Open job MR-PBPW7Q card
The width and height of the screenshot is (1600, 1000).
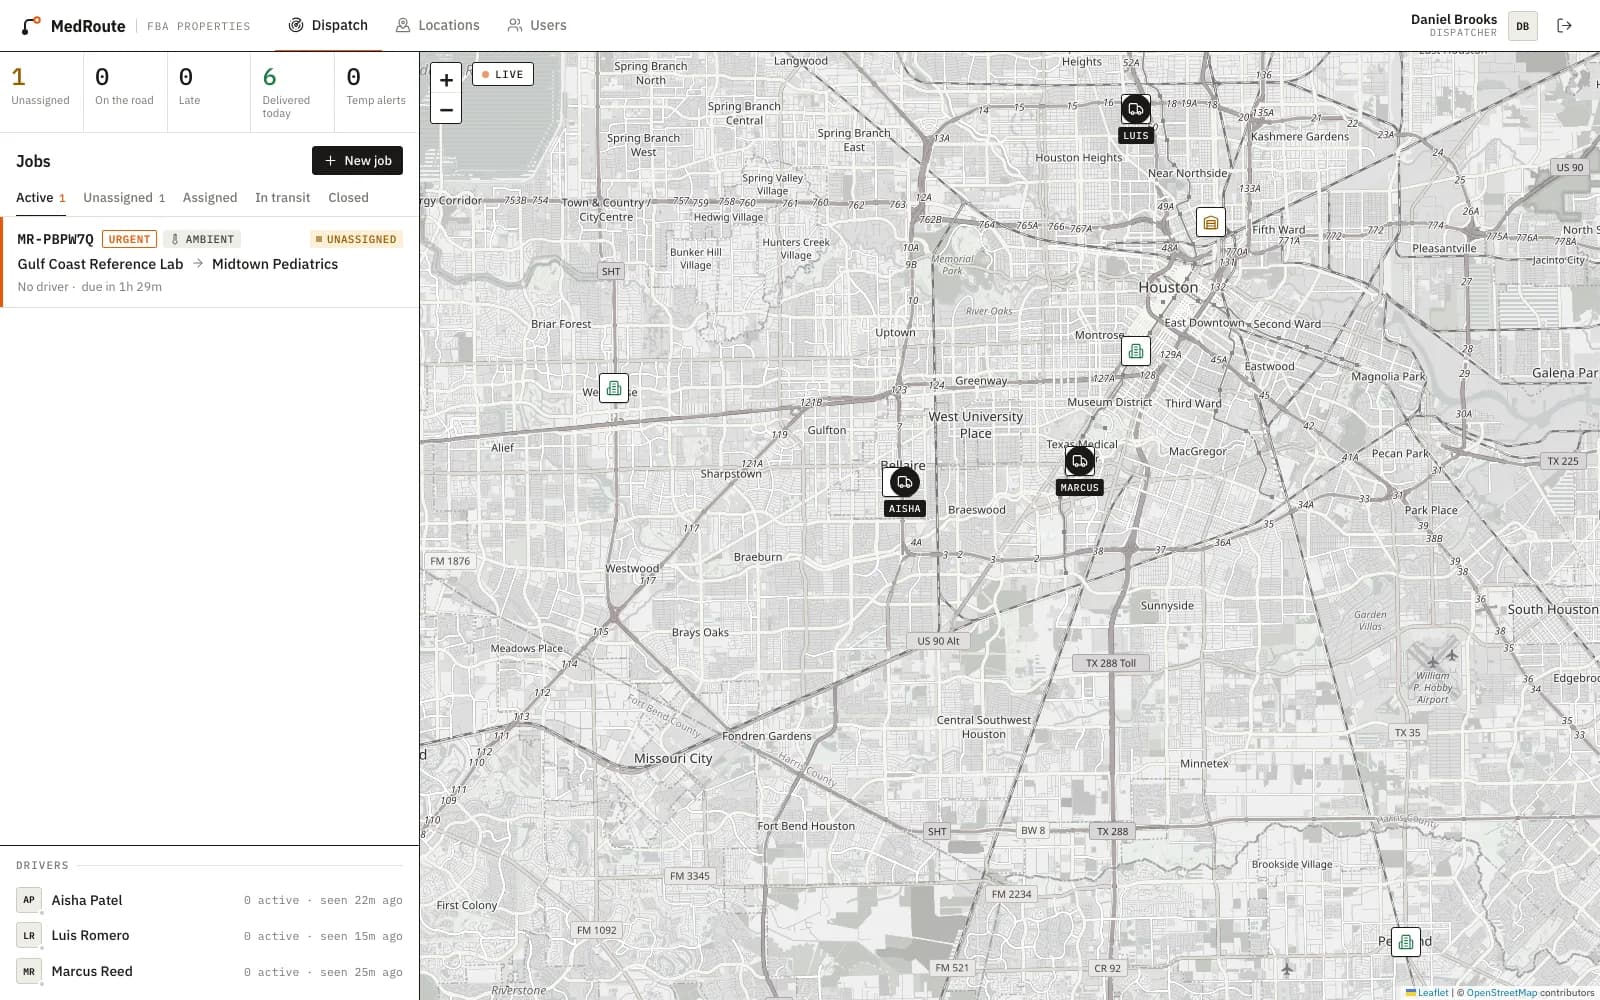(x=210, y=262)
